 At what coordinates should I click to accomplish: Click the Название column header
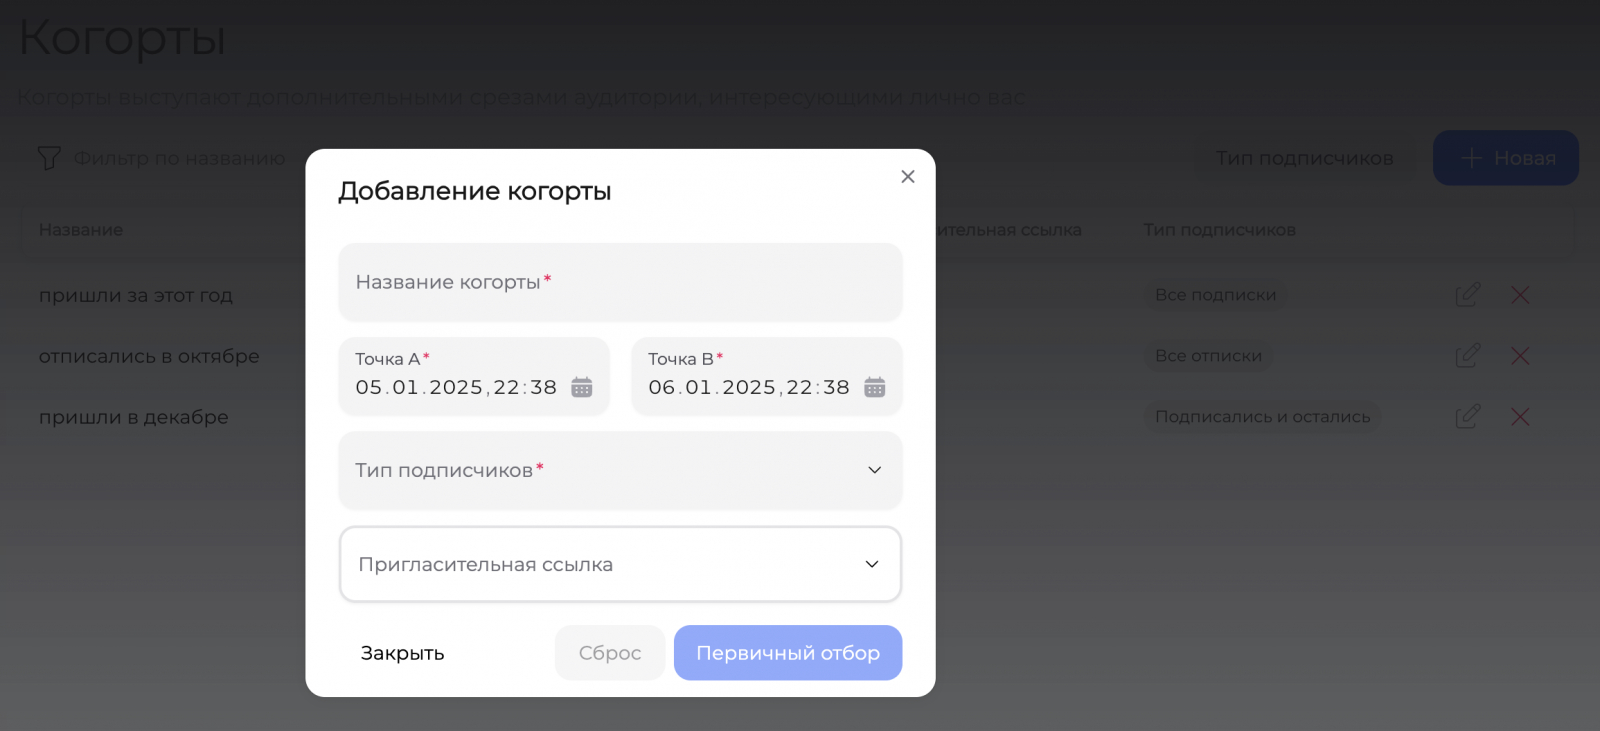point(81,230)
